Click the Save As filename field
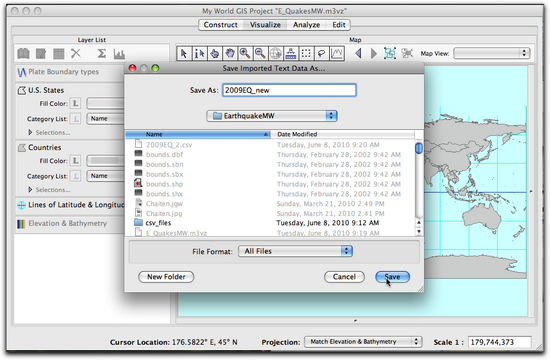 pos(289,90)
